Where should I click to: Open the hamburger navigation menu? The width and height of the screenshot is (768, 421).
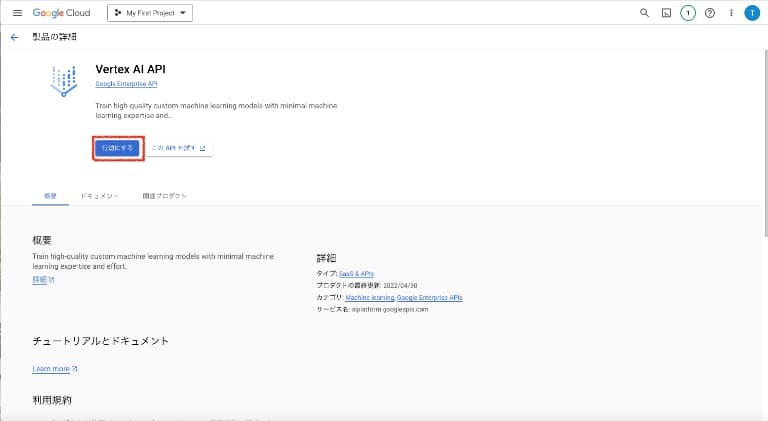17,13
